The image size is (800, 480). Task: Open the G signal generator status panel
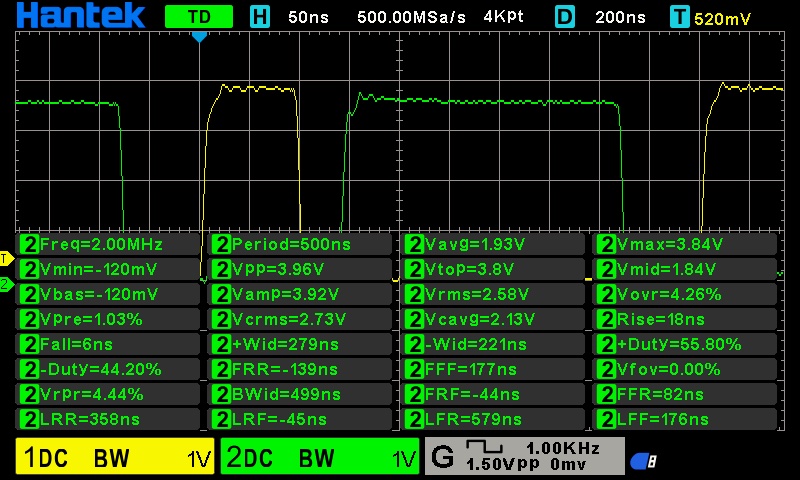524,456
